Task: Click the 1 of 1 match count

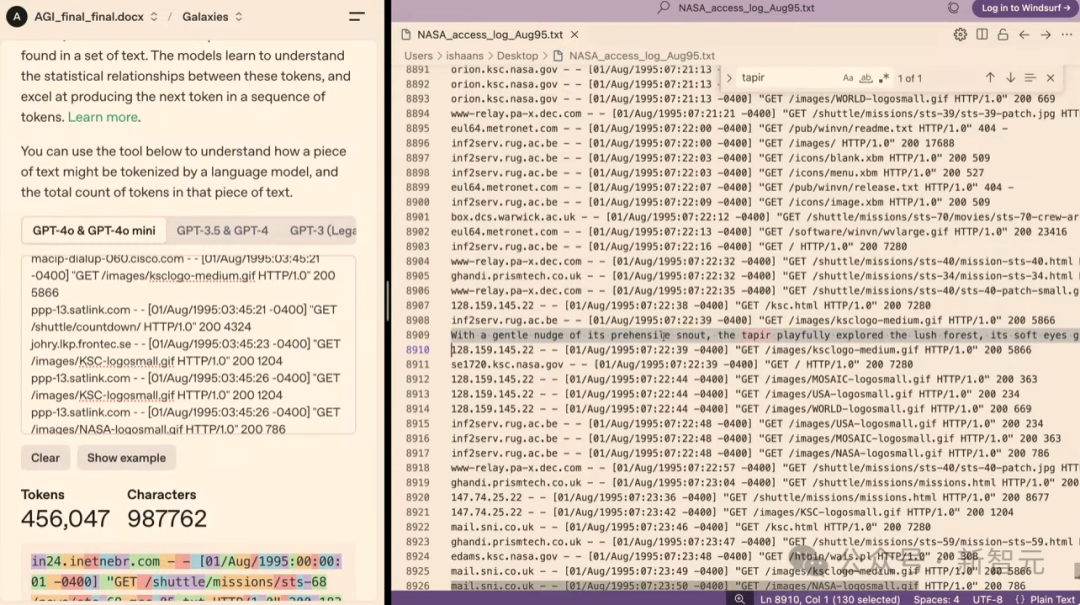Action: click(909, 79)
